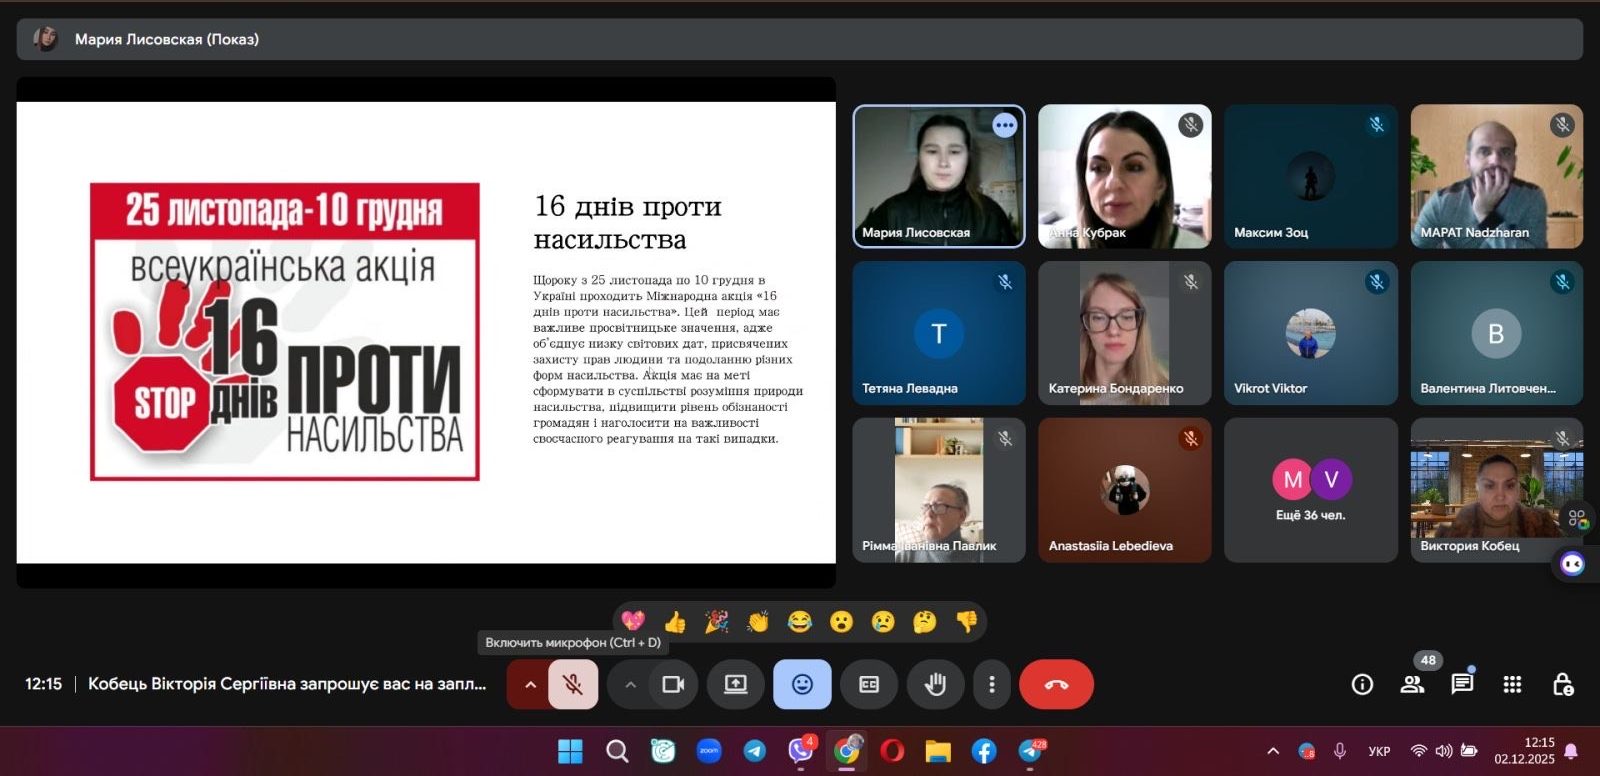Screen dimensions: 1600x776
Task: Click the present screen button
Action: (736, 685)
